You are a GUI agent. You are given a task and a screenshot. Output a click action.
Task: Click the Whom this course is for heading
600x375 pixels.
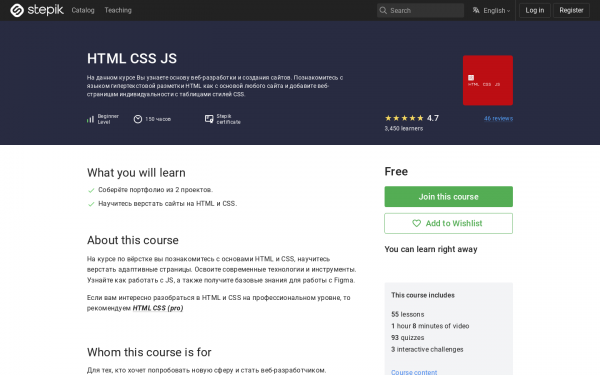coord(149,352)
